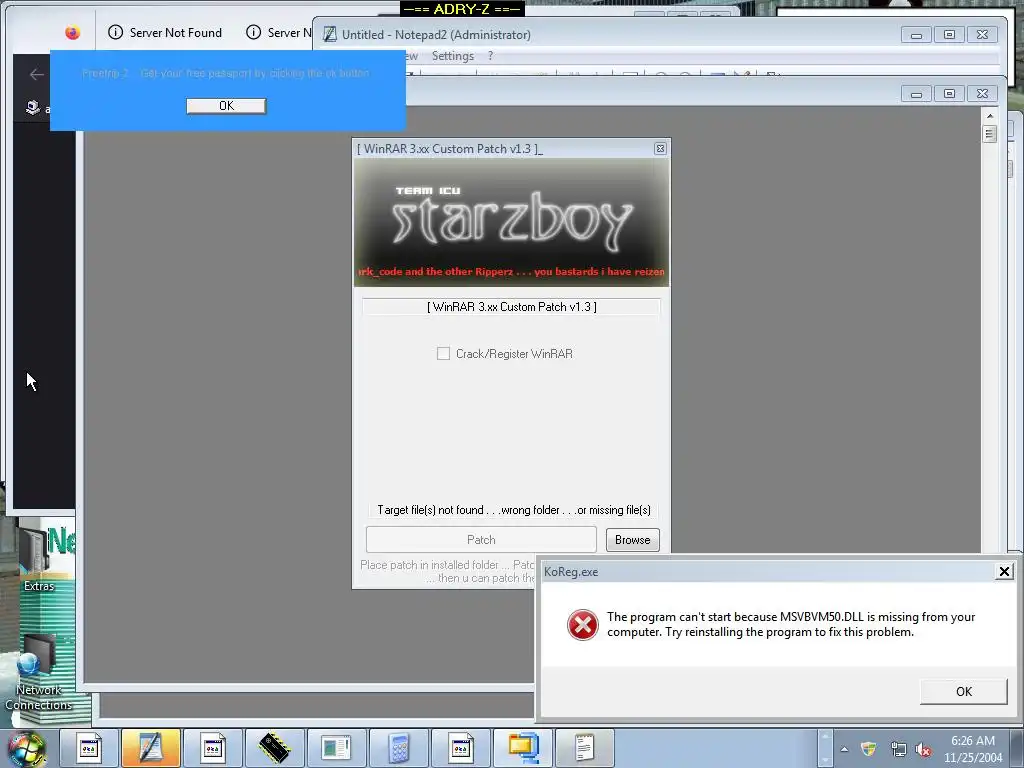
Task: Confirm OK in the blue Freetrip dialog
Action: pyautogui.click(x=226, y=106)
